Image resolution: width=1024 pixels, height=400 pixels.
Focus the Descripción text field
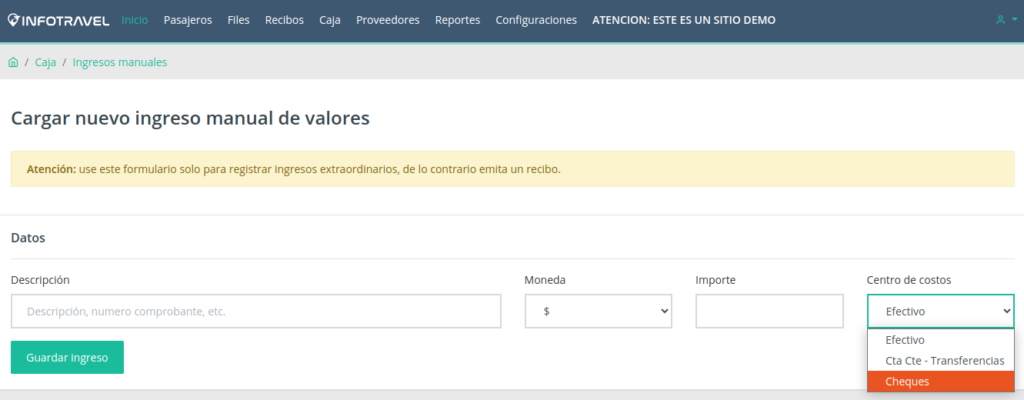coord(256,311)
